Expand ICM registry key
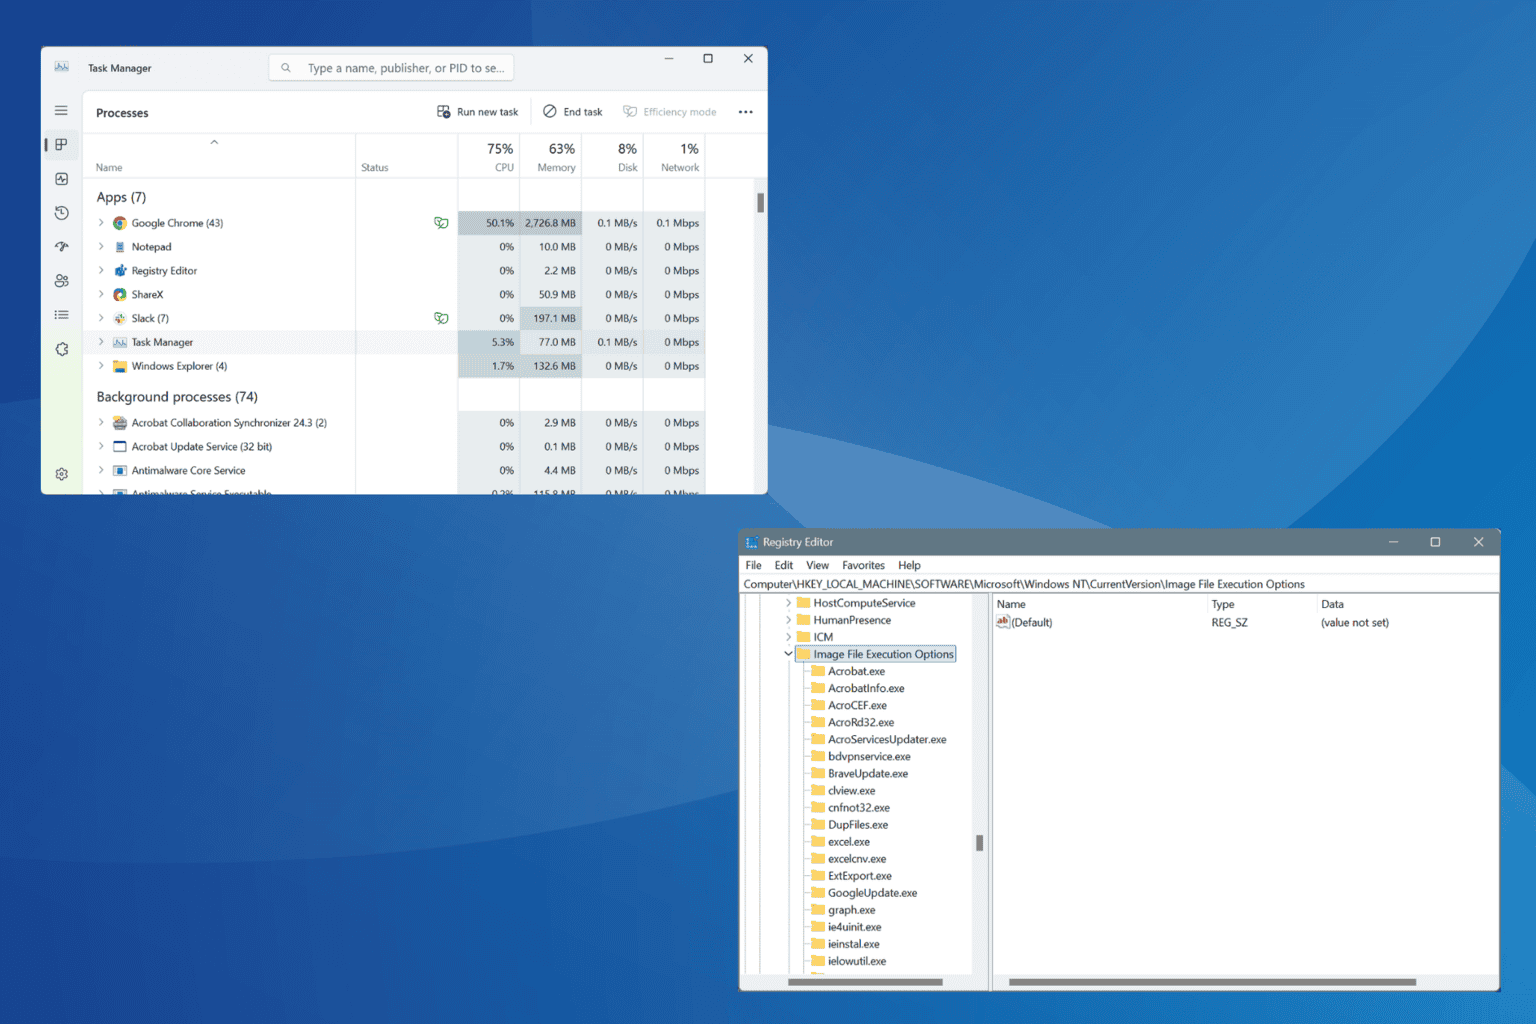This screenshot has width=1536, height=1024. coord(788,637)
